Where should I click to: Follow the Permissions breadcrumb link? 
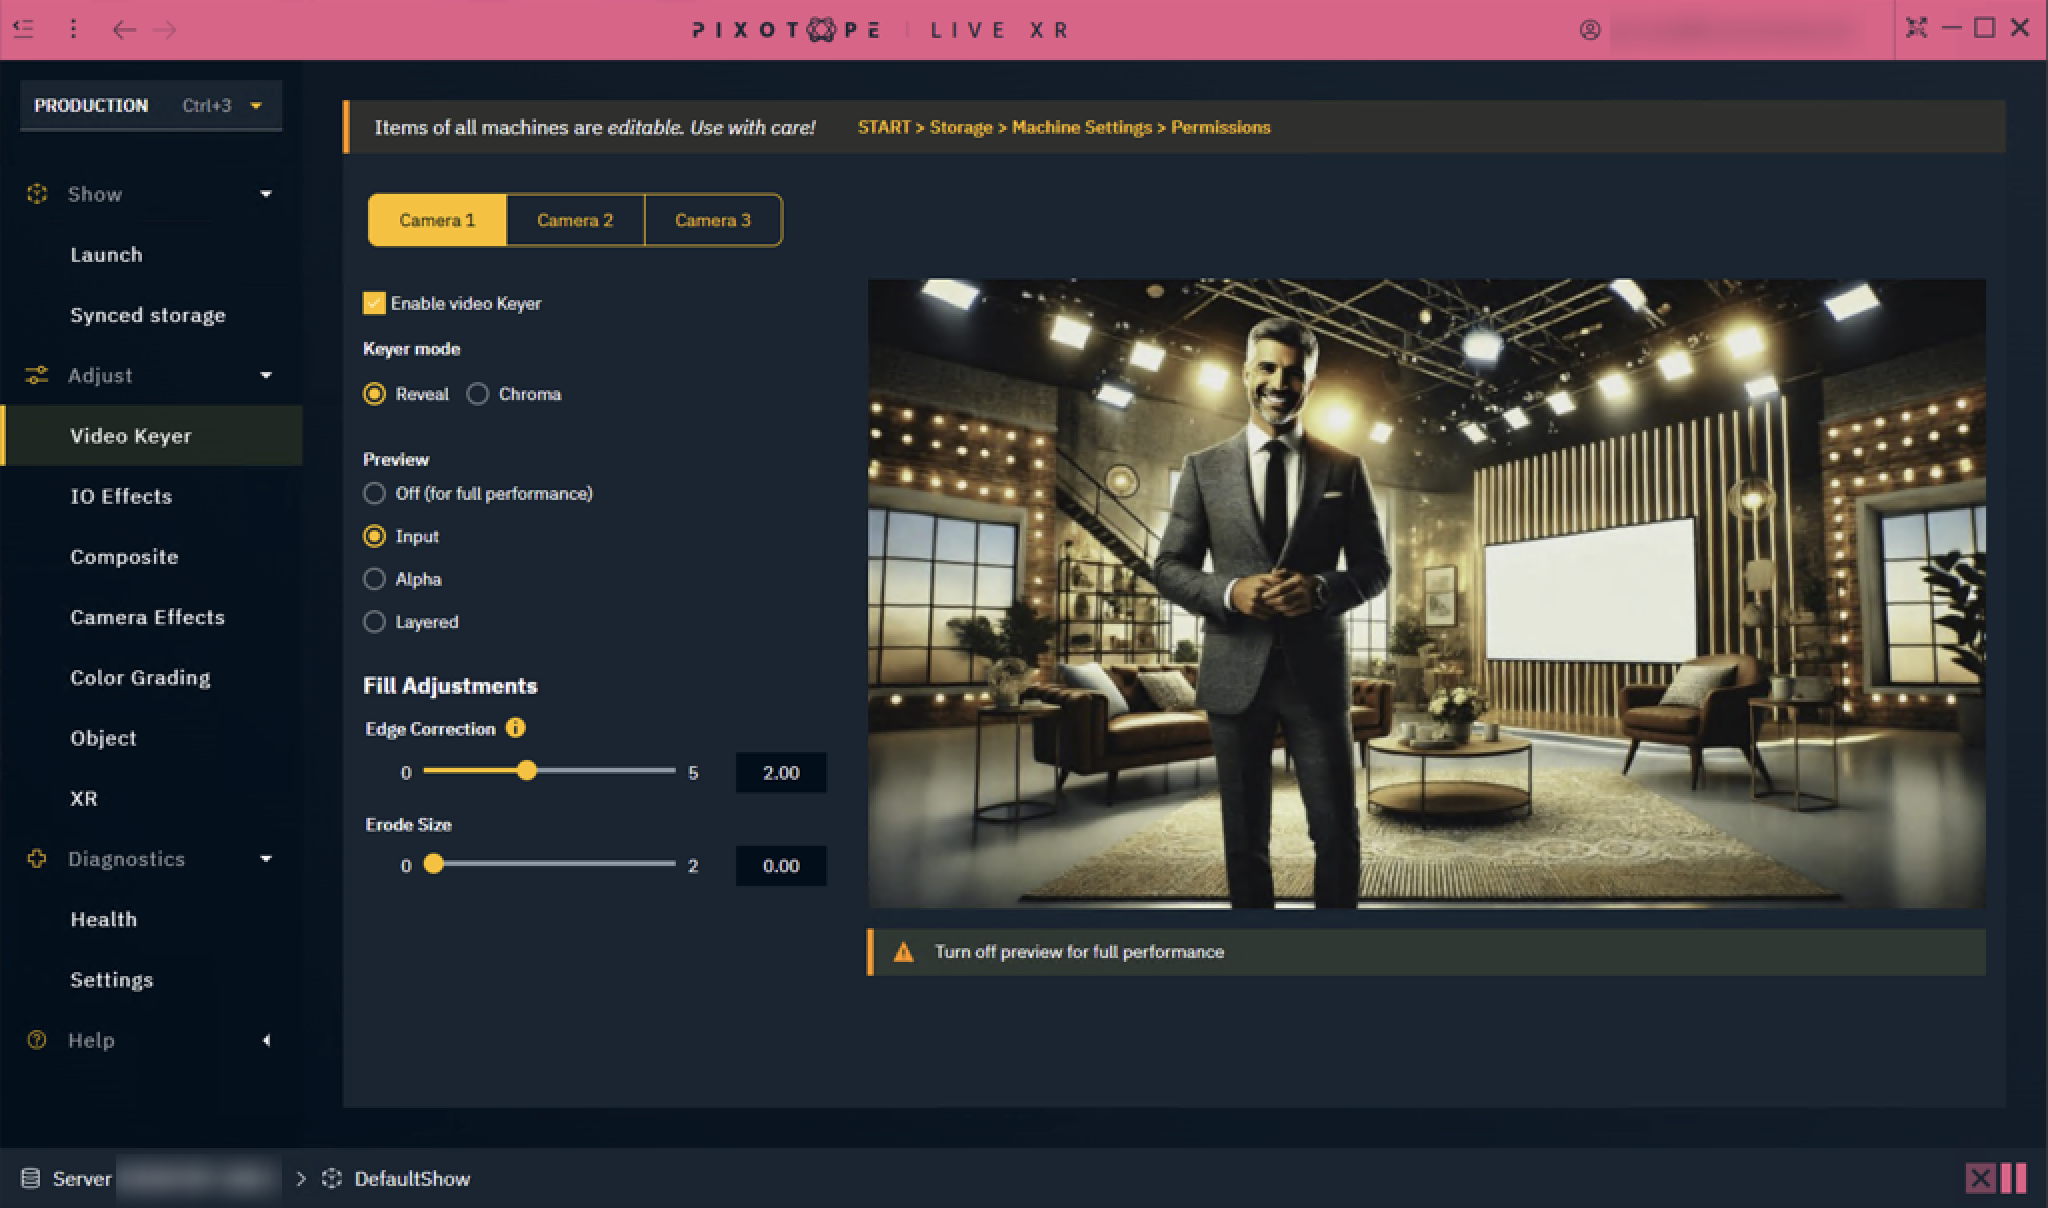pyautogui.click(x=1220, y=127)
